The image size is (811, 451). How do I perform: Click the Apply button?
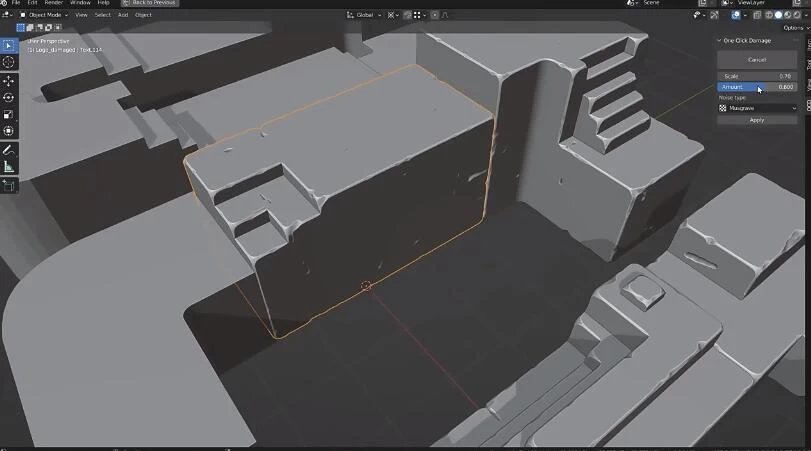coord(757,120)
